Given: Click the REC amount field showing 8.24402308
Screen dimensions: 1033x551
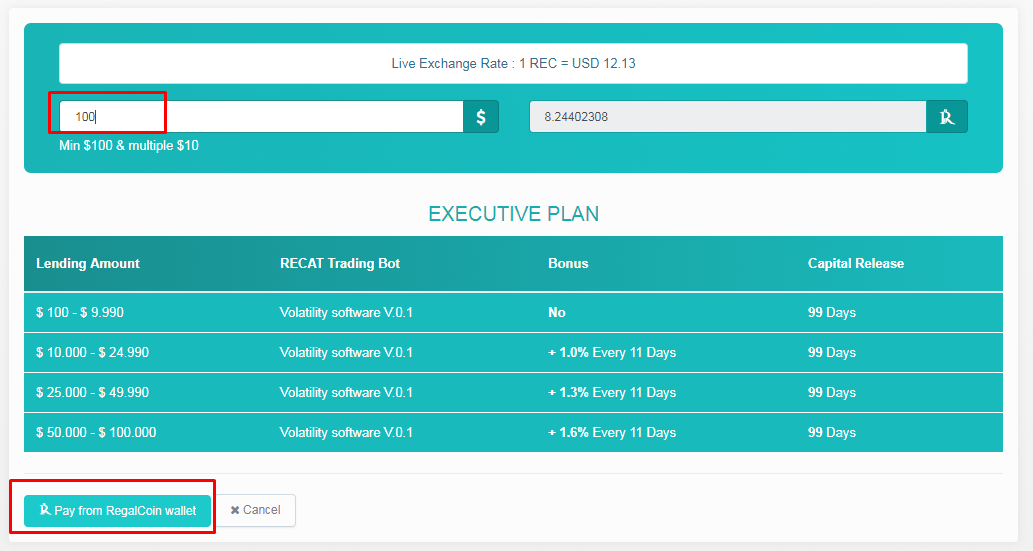Looking at the screenshot, I should pos(728,117).
